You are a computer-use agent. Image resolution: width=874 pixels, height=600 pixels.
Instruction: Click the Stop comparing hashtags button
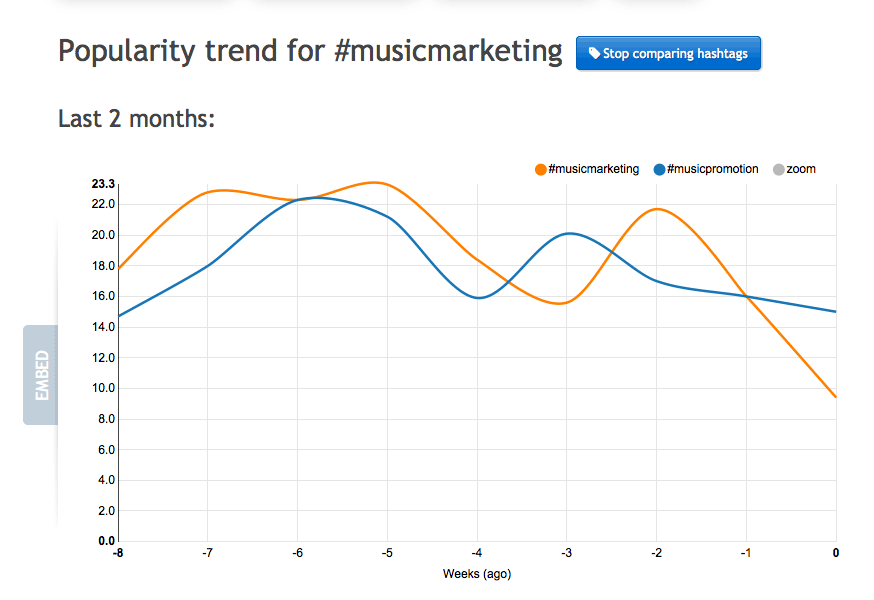coord(668,54)
